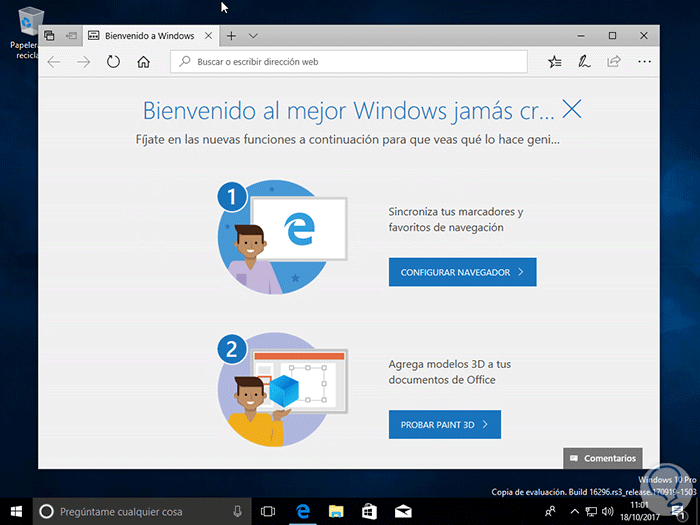Add web notes with pen icon
Screen dimensions: 700x525
pos(584,62)
